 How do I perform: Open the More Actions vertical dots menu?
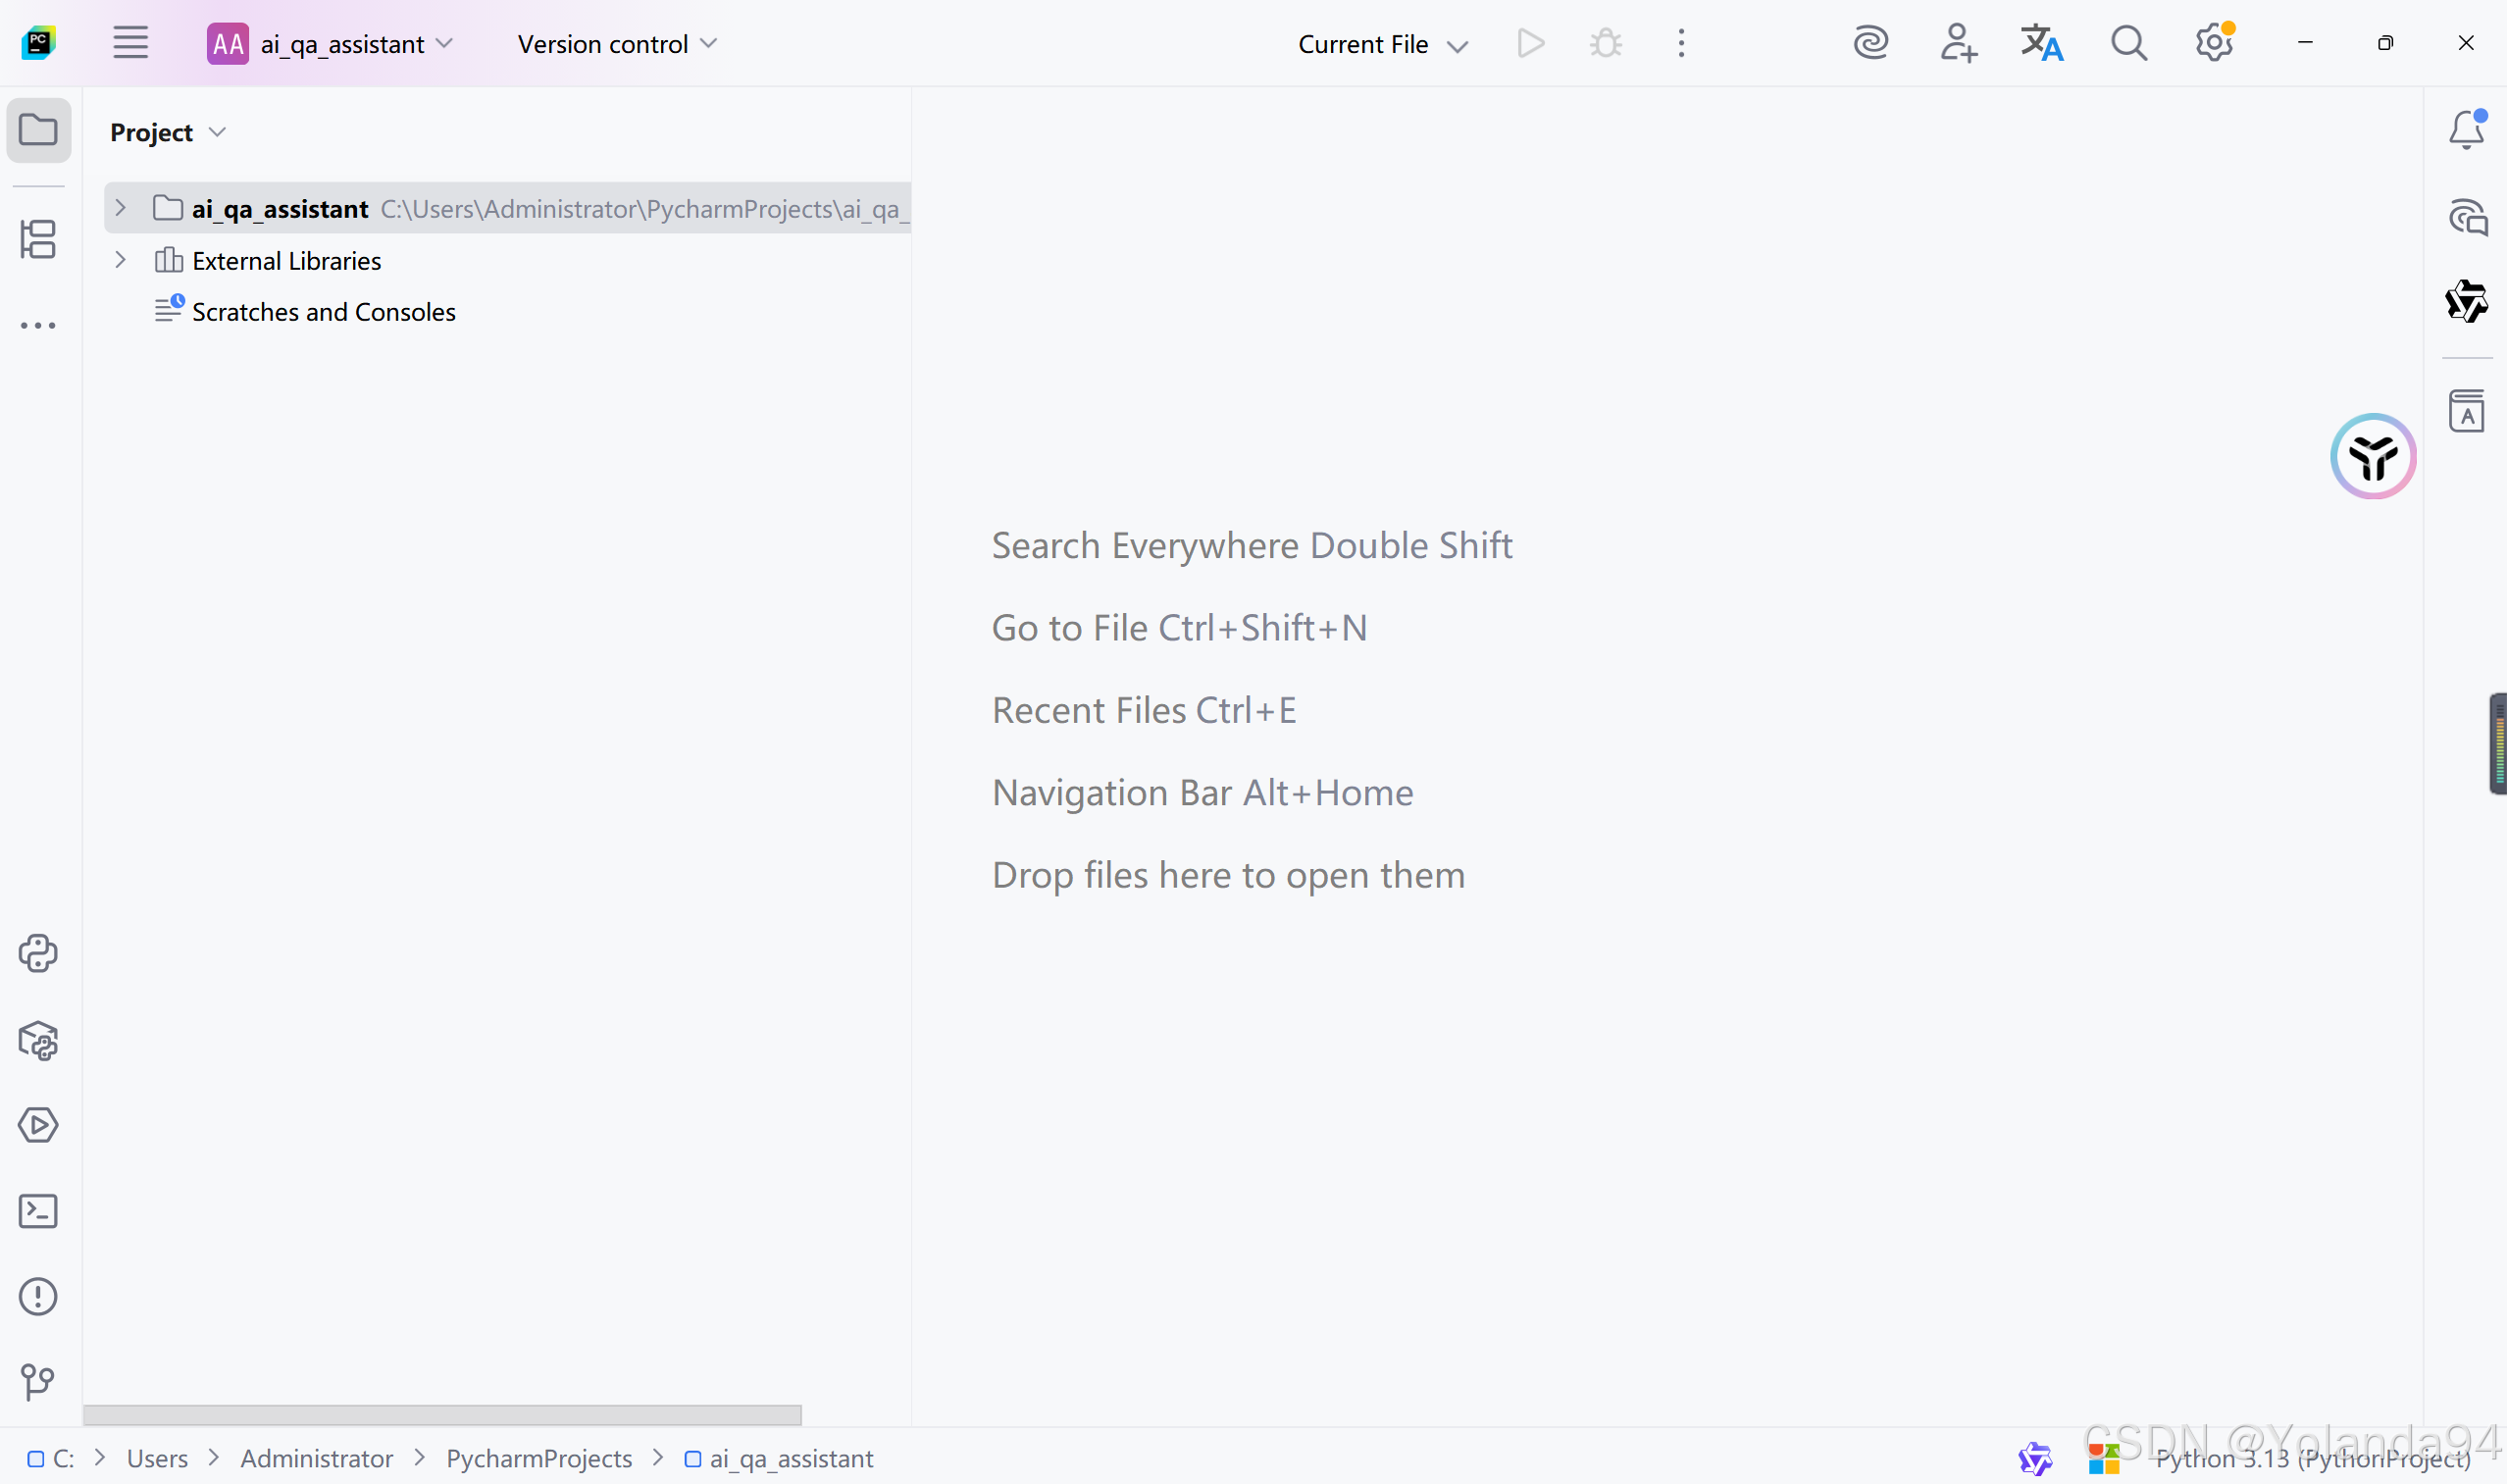pyautogui.click(x=1681, y=44)
